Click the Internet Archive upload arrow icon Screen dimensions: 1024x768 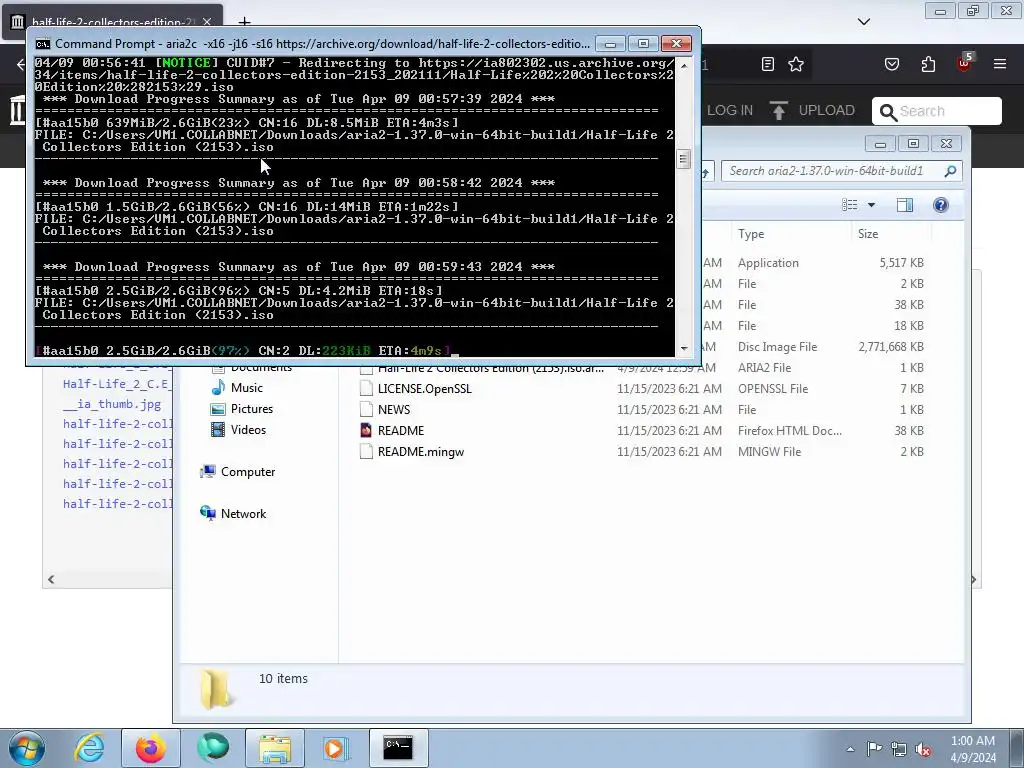(x=778, y=110)
